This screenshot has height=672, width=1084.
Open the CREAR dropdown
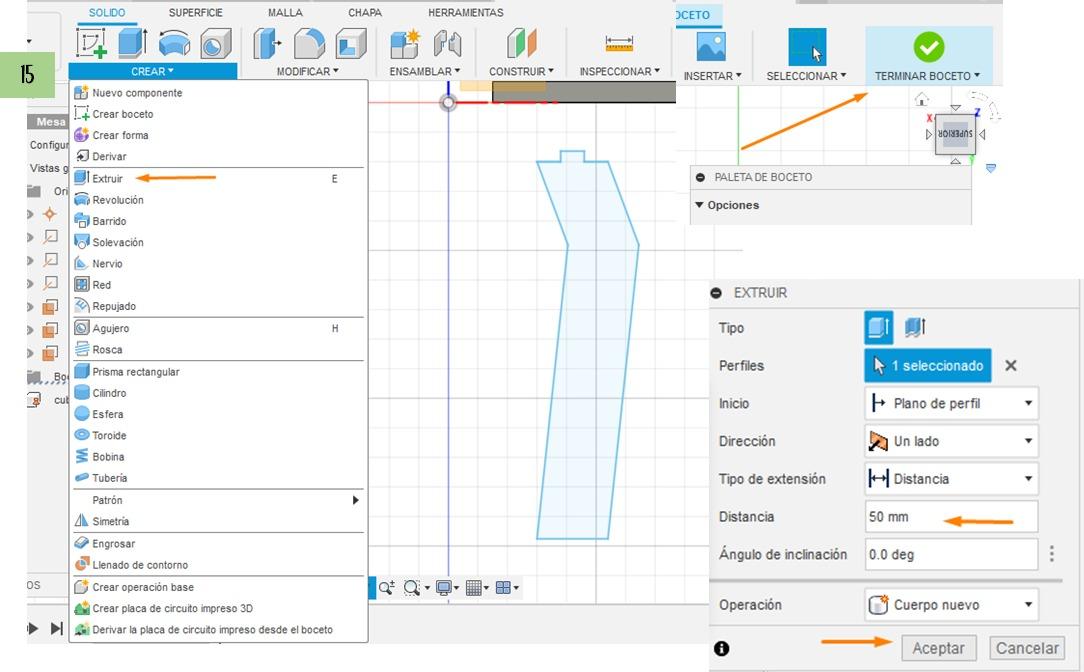pyautogui.click(x=153, y=71)
